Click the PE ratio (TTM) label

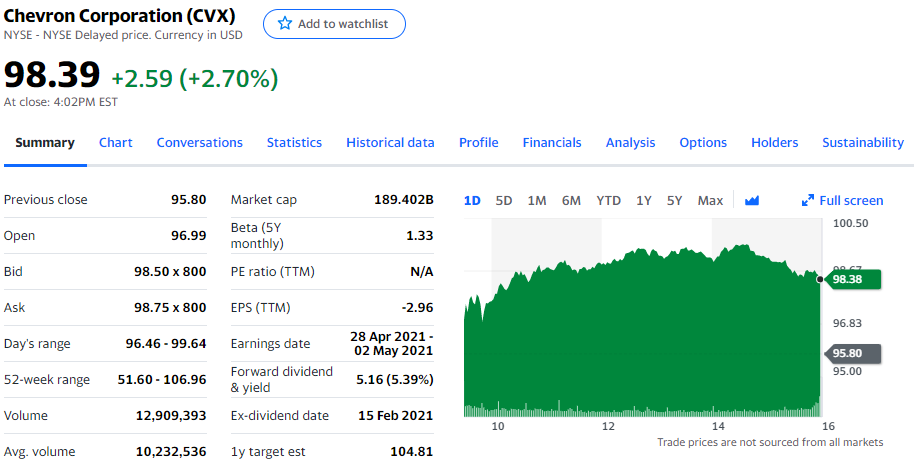coord(272,272)
